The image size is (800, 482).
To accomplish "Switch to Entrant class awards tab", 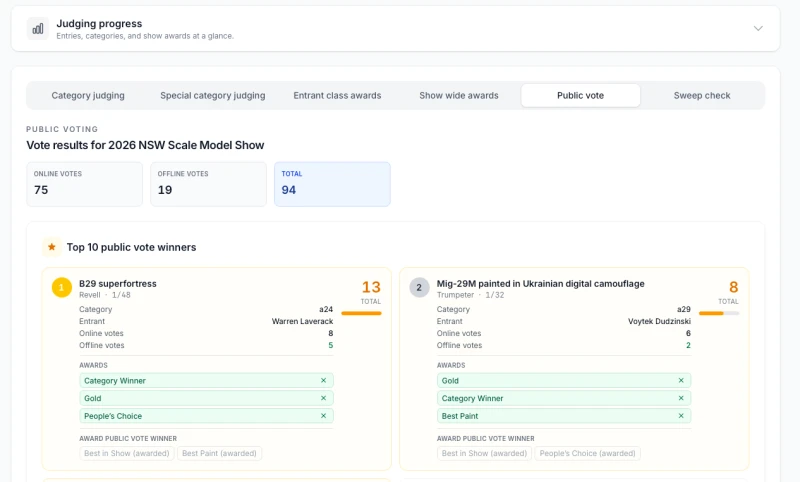I will click(337, 95).
